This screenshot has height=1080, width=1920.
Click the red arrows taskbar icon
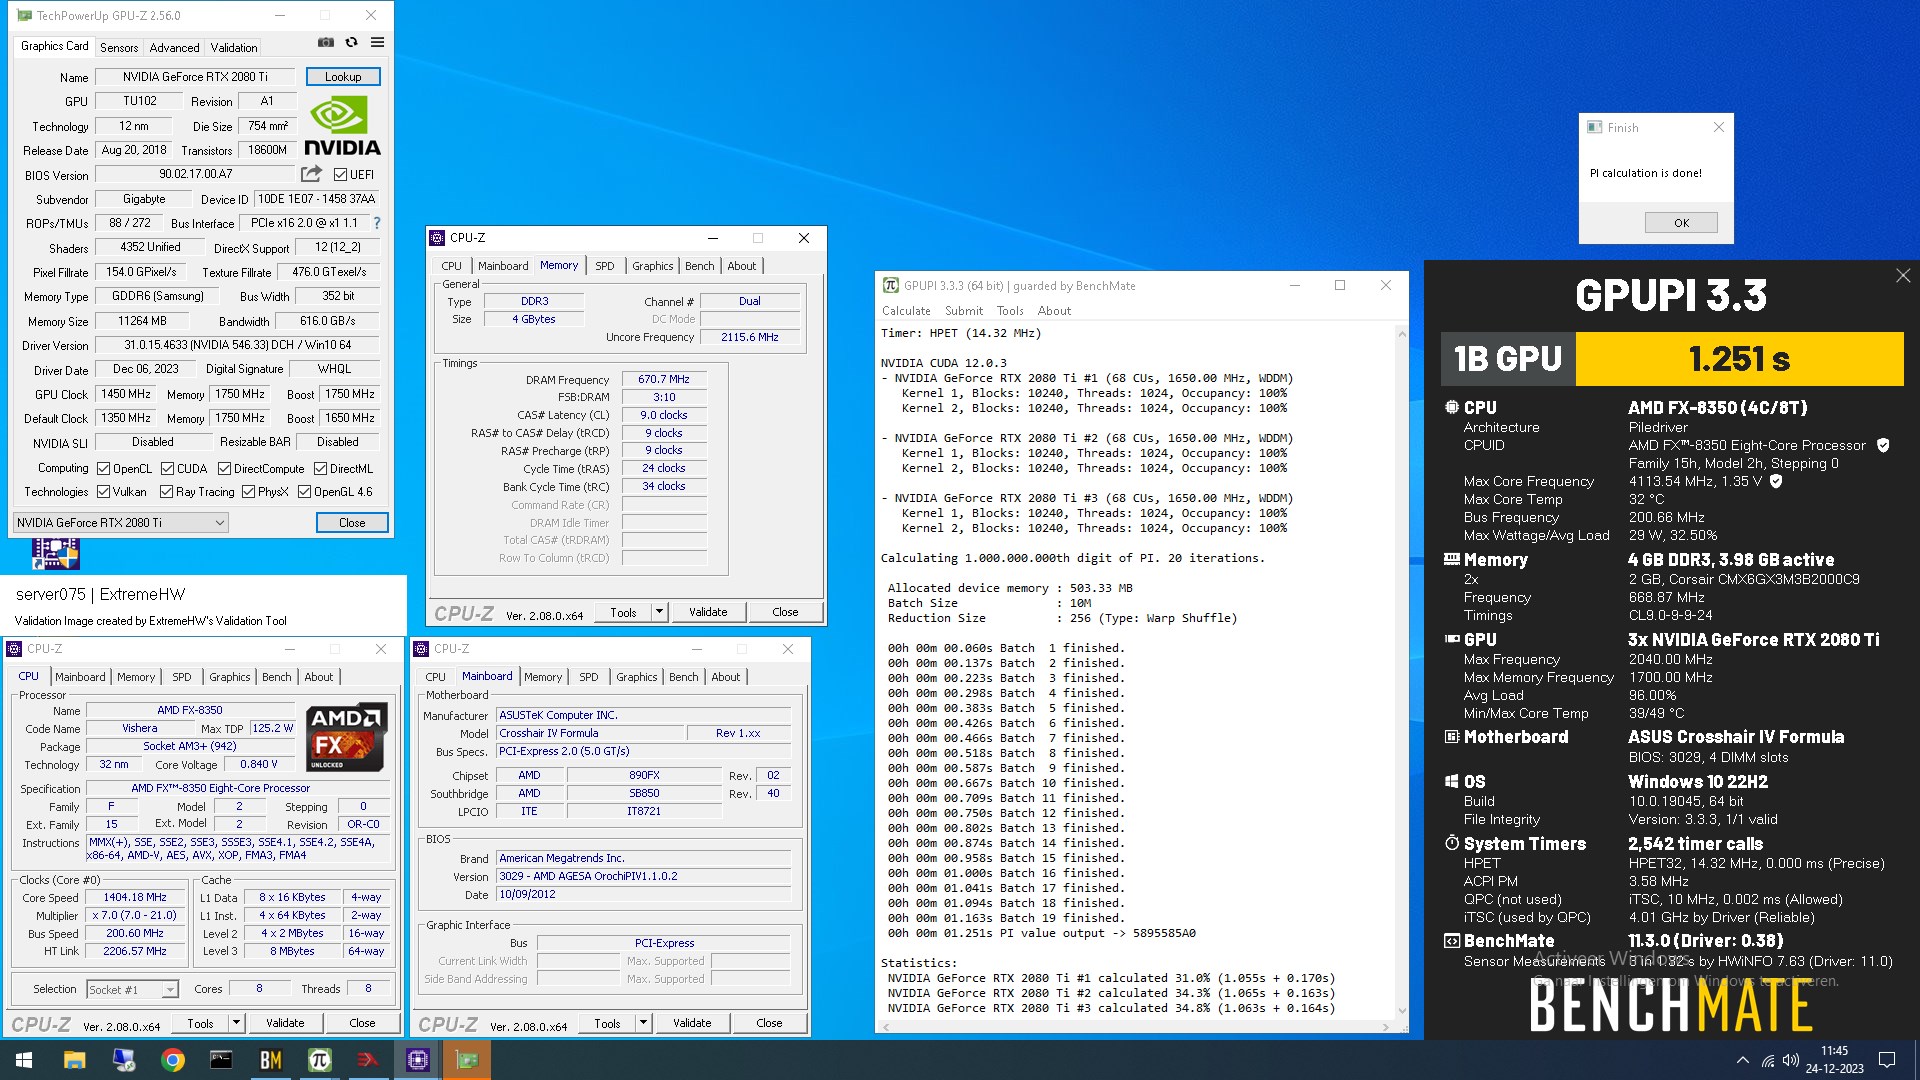[x=368, y=1060]
